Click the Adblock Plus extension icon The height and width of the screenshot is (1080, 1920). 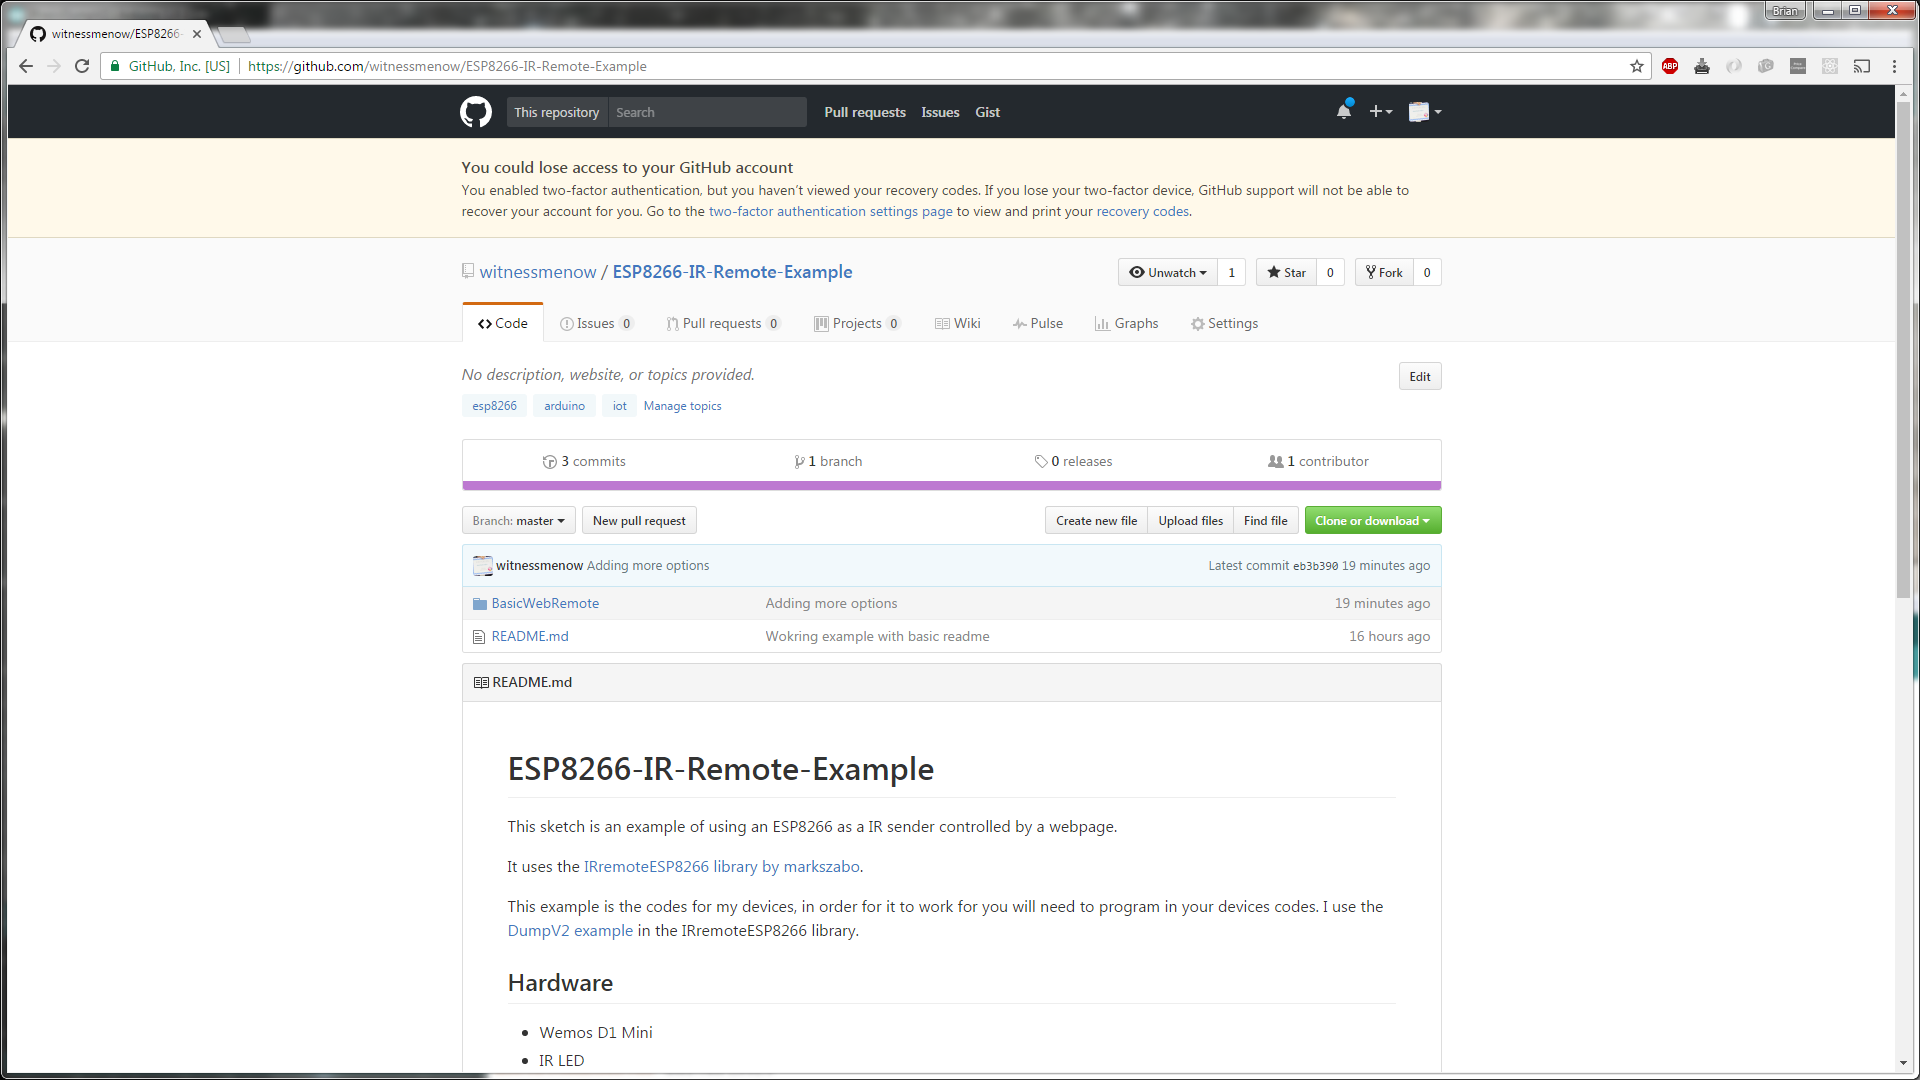[1670, 66]
